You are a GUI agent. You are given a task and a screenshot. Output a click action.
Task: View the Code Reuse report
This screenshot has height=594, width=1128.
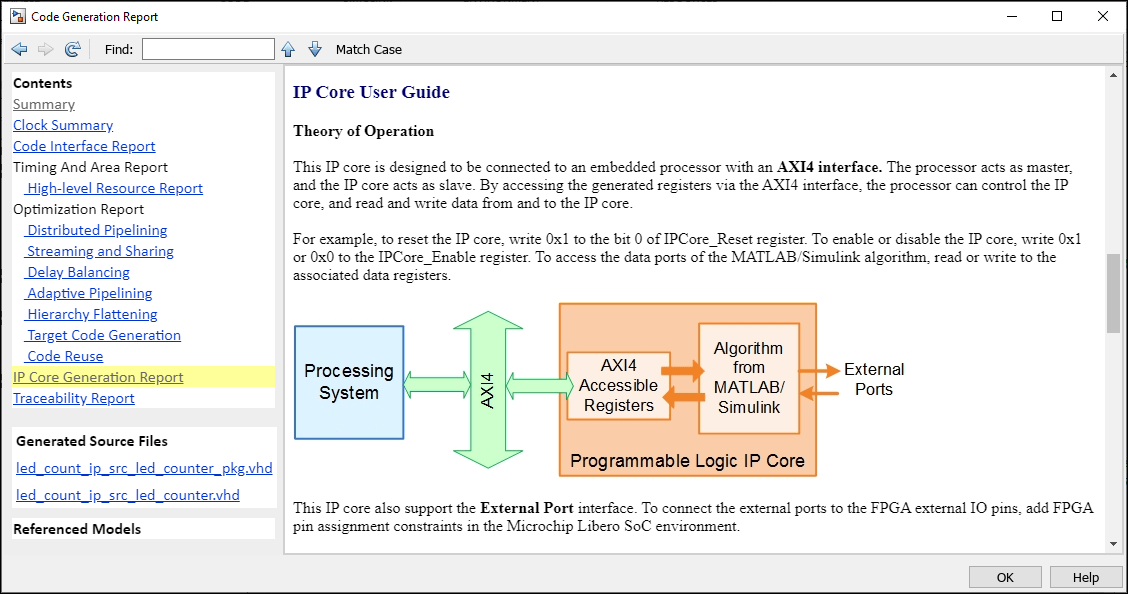(64, 355)
